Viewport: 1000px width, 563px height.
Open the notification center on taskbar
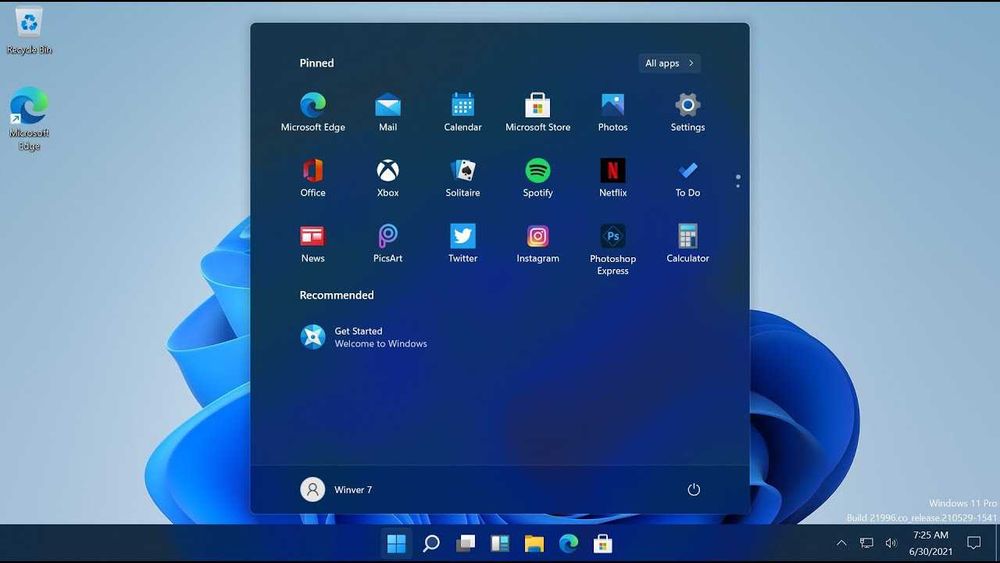click(x=973, y=543)
